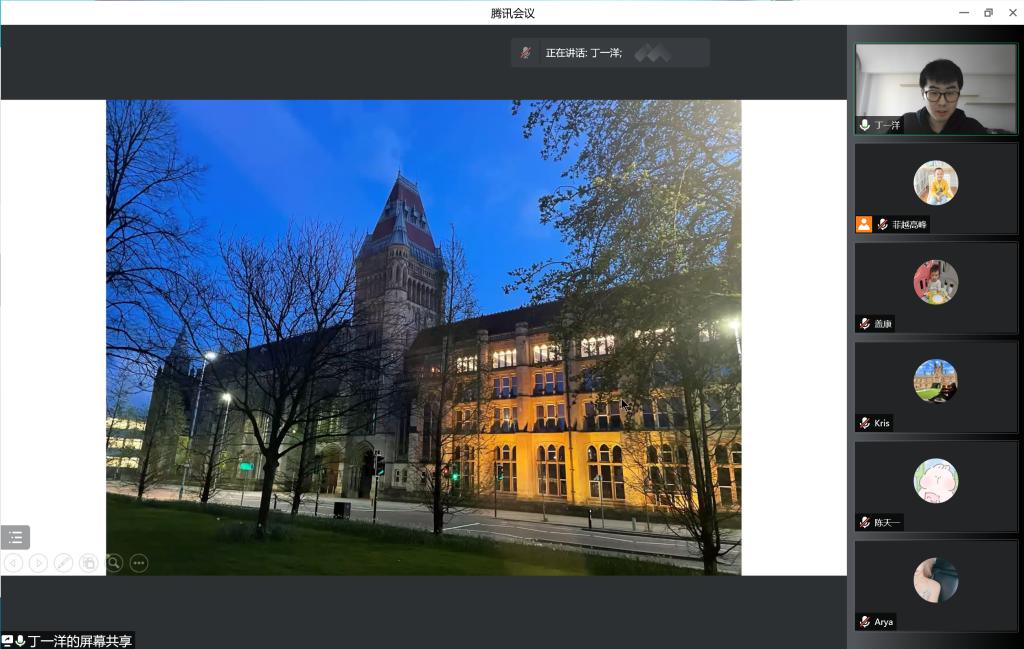Advance with the next slide arrow

[38, 563]
